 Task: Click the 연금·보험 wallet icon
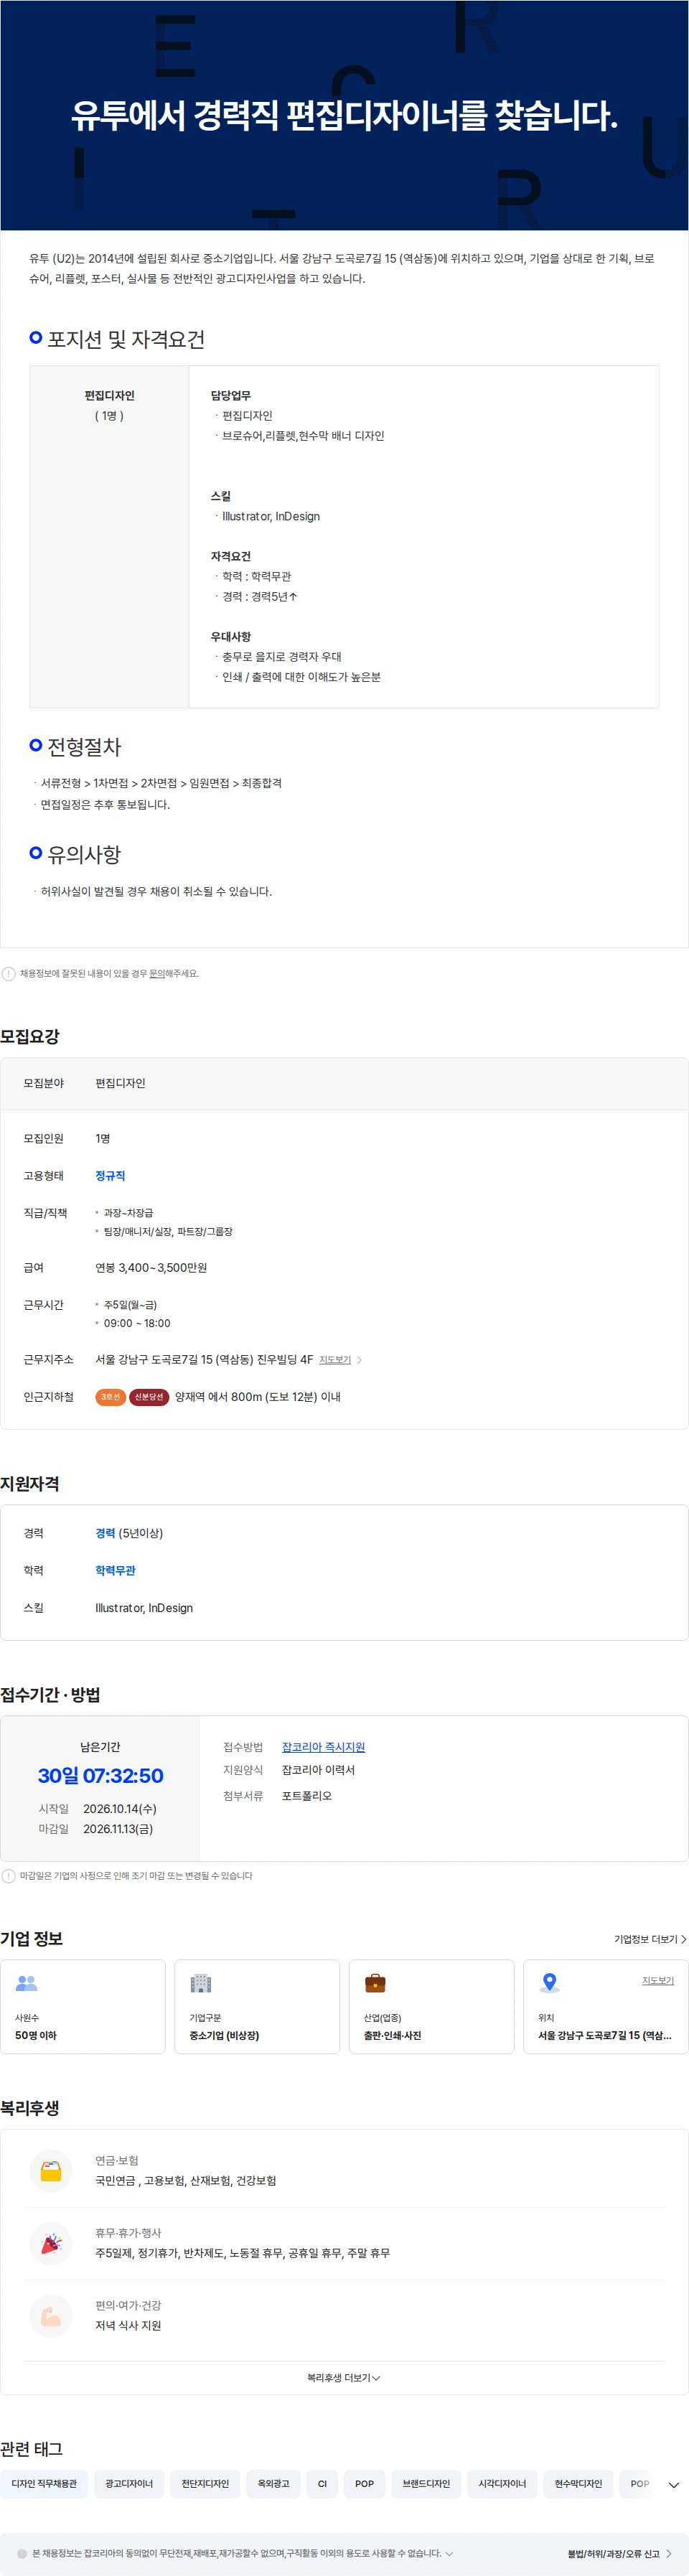pyautogui.click(x=51, y=2171)
